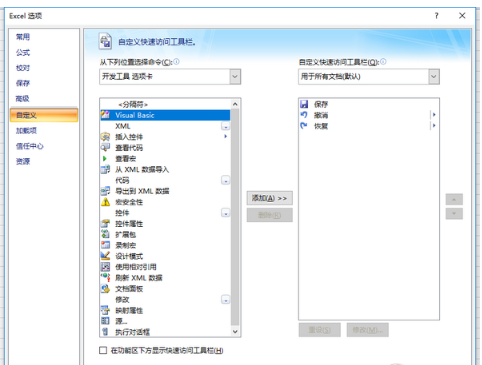Select 保存 (Save) in the toolbar list
Viewport: 482px width, 365px height.
pyautogui.click(x=369, y=104)
